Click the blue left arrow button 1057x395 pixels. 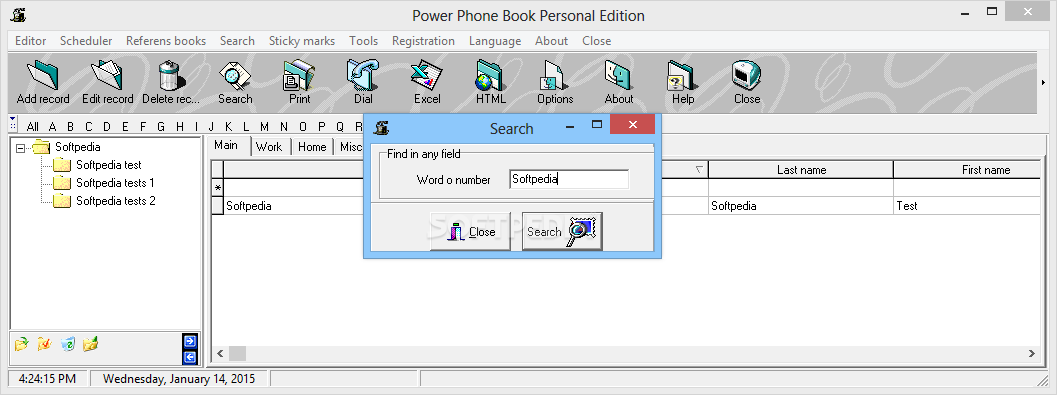pyautogui.click(x=189, y=357)
